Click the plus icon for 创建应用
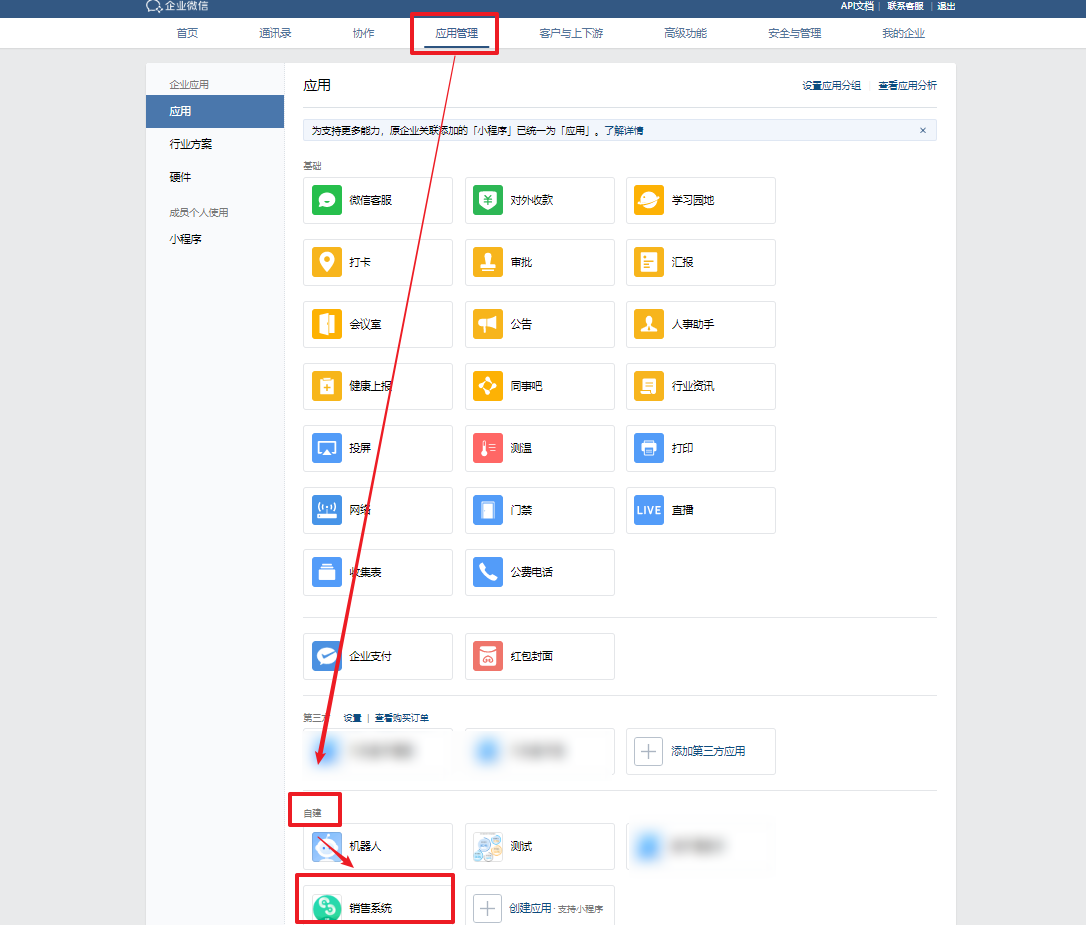 tap(488, 908)
